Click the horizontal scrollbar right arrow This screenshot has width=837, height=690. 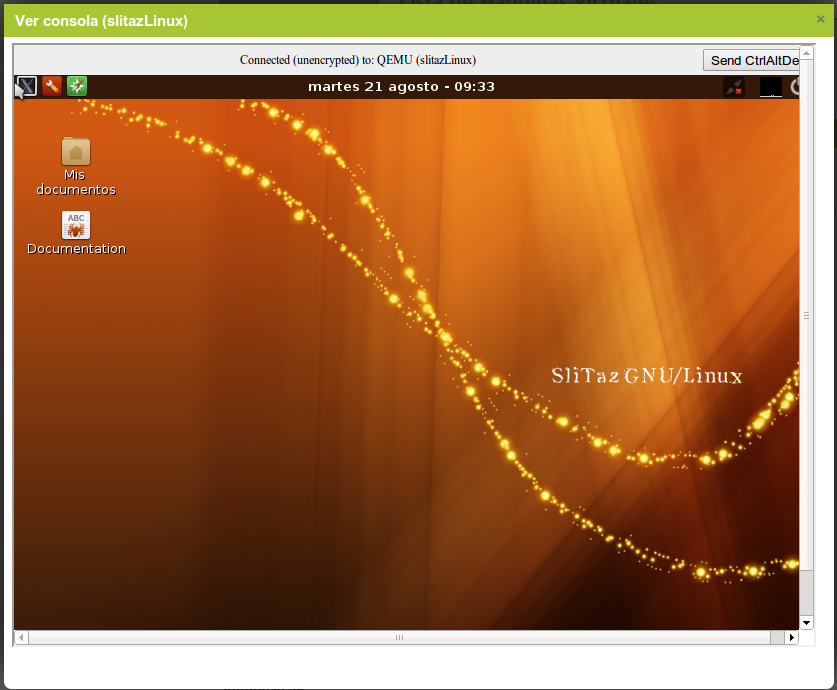[x=792, y=637]
